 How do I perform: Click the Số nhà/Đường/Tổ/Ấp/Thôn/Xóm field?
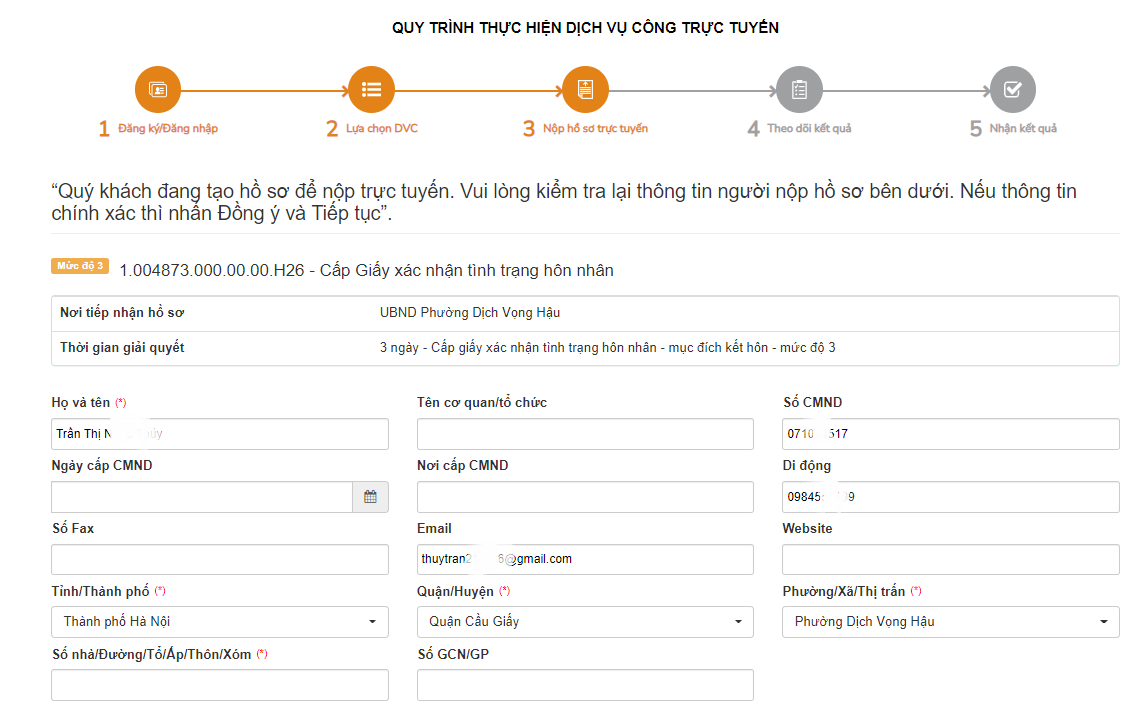[x=219, y=685]
